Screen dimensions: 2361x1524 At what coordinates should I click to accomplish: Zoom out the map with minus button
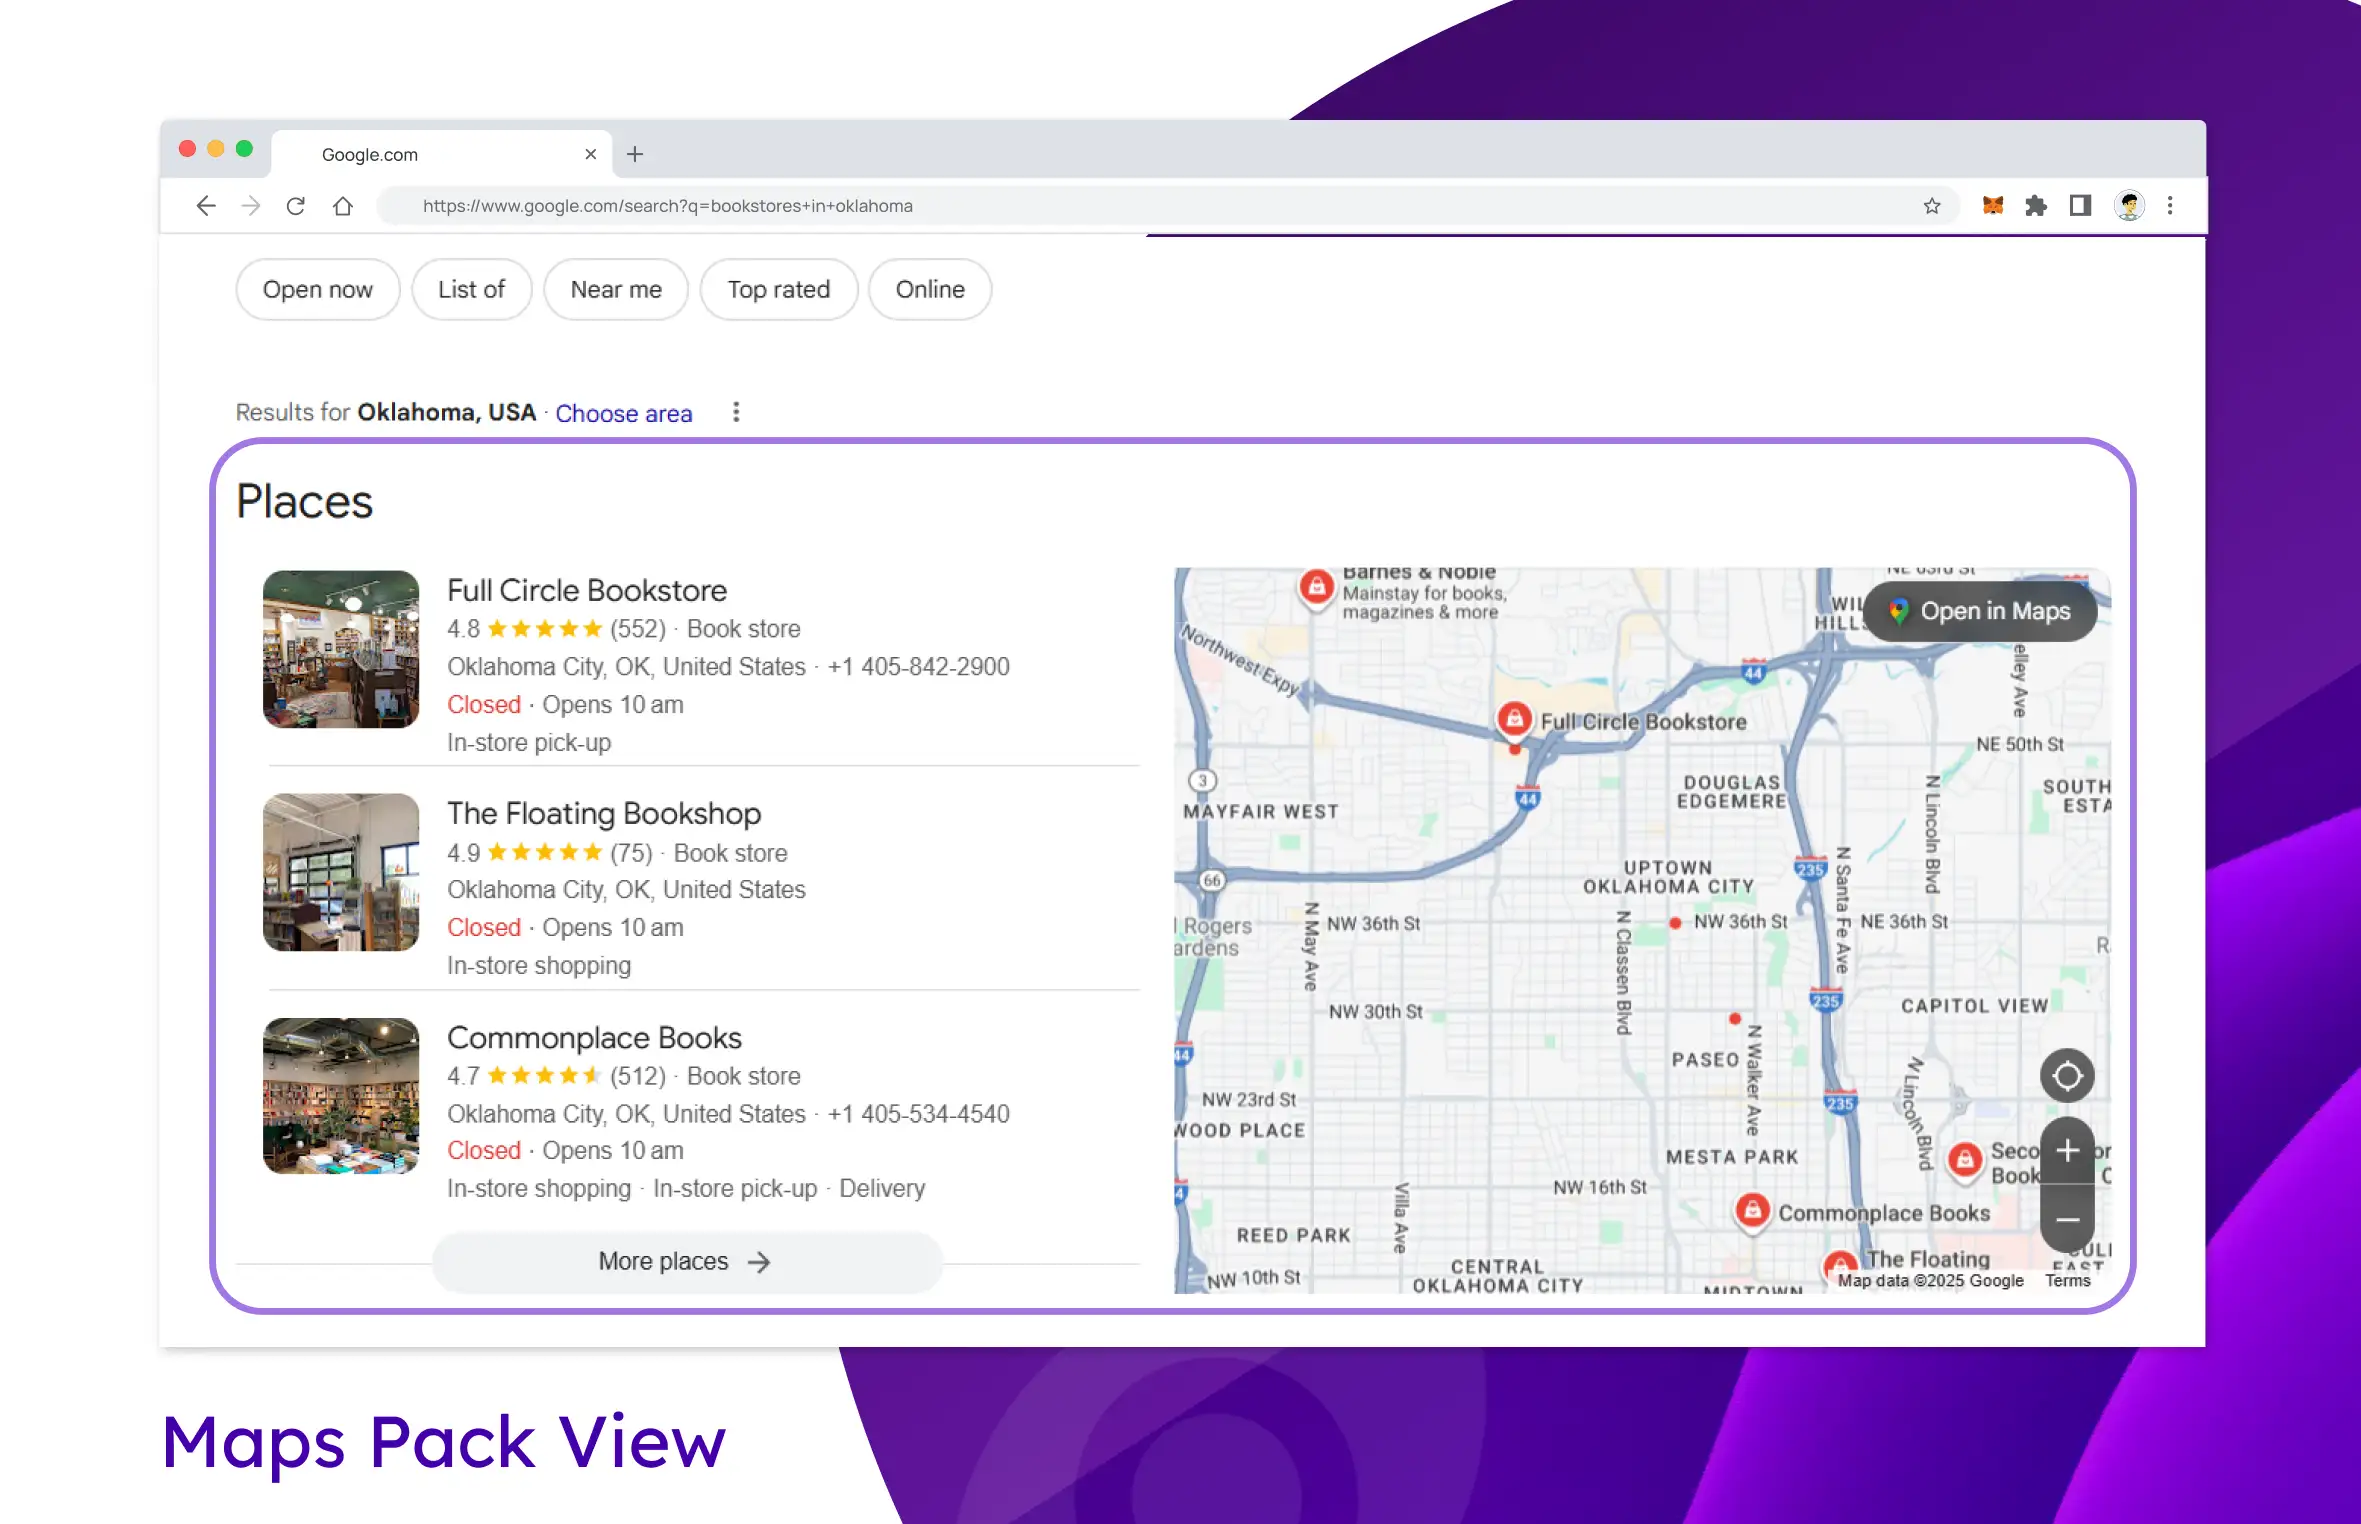(x=2067, y=1219)
